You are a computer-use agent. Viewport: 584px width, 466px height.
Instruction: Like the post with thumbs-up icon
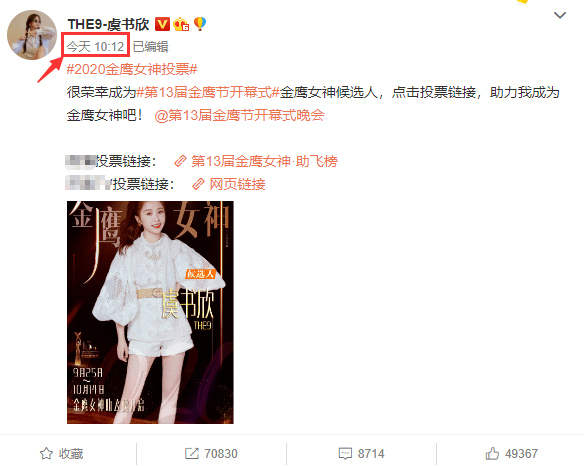click(492, 453)
